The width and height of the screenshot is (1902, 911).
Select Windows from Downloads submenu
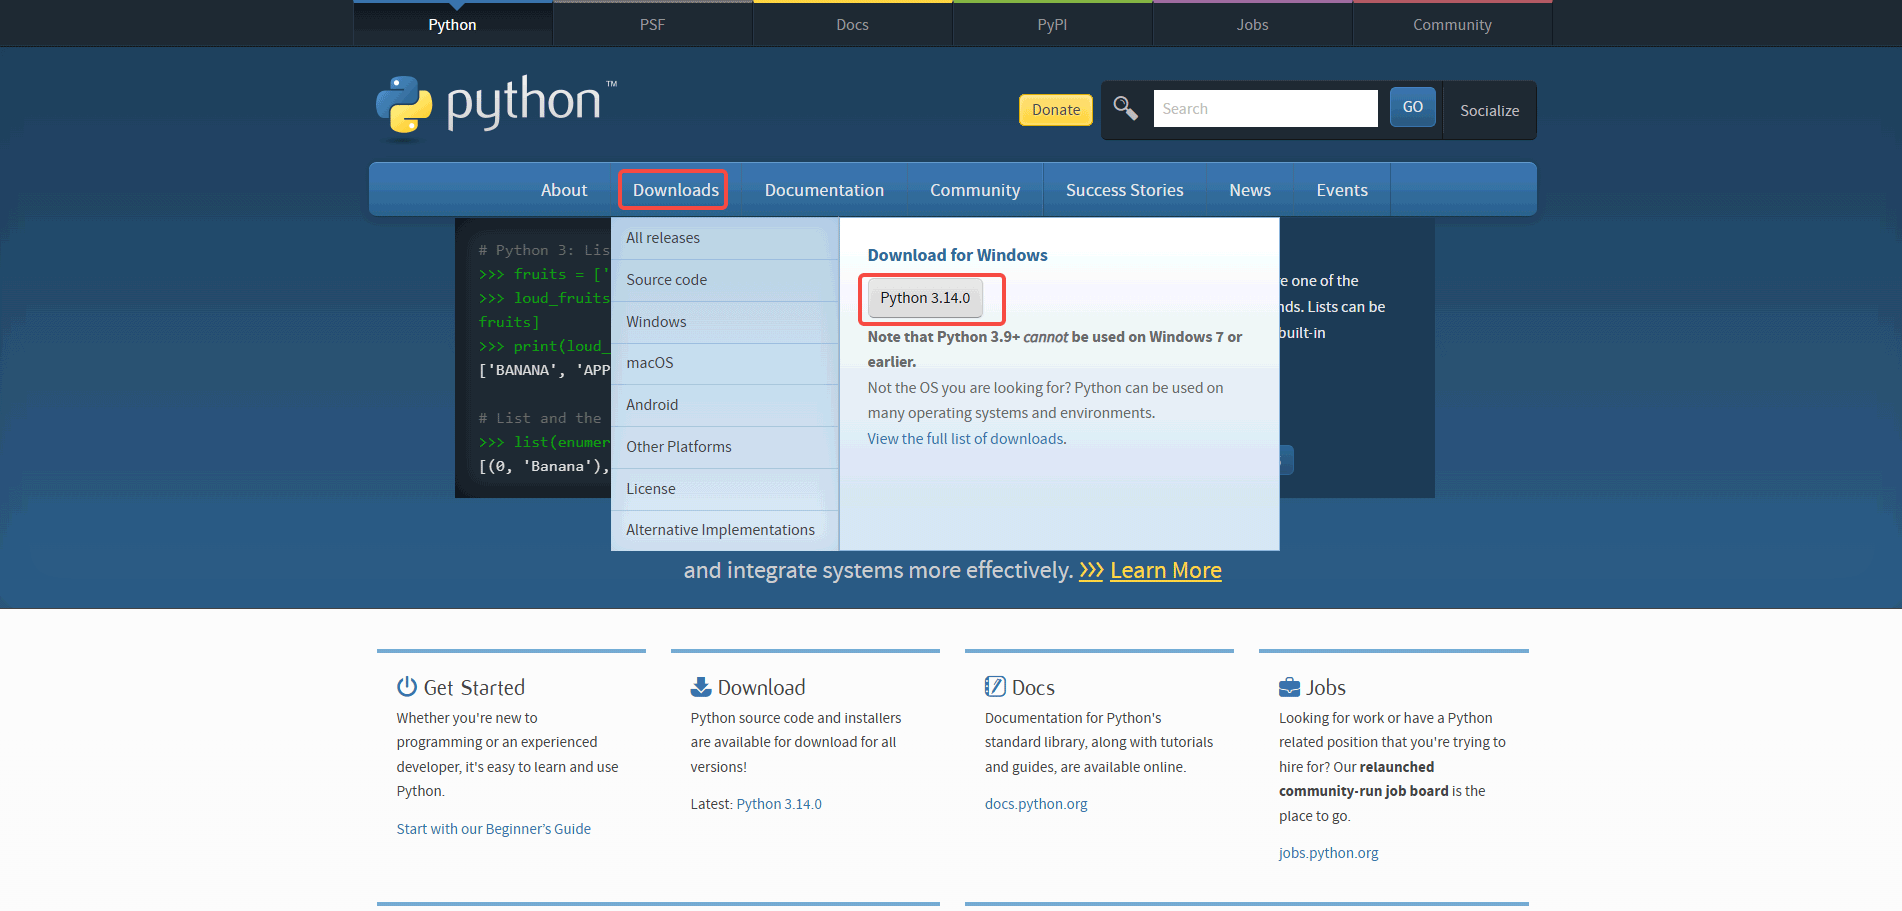pos(656,322)
